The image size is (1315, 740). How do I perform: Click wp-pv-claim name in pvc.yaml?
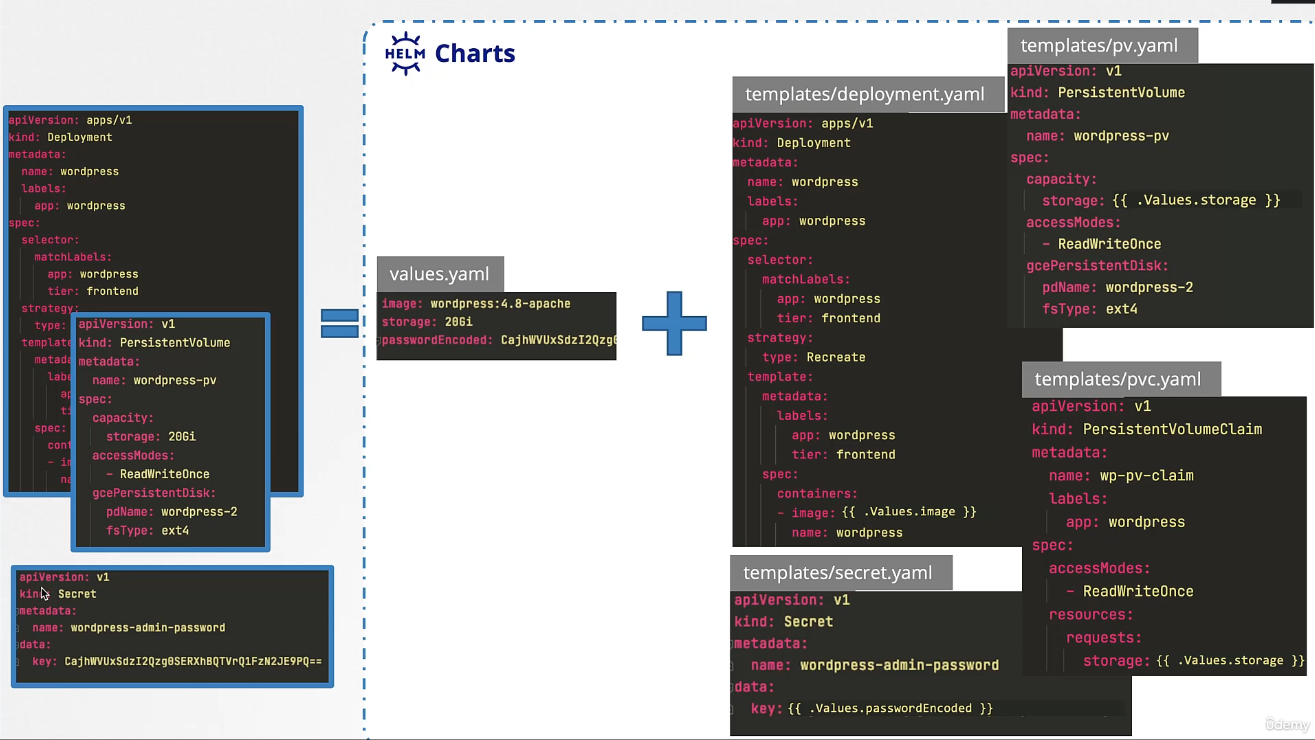click(1146, 475)
